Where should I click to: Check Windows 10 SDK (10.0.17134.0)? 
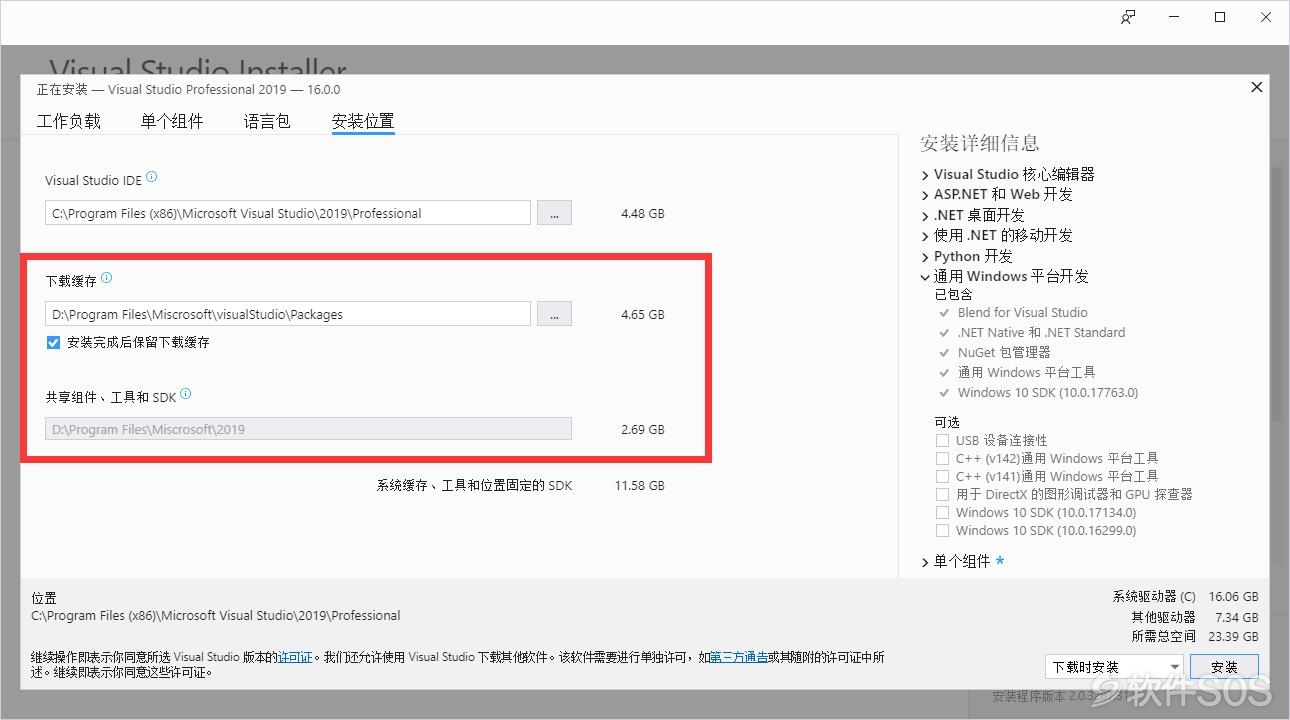click(x=942, y=512)
